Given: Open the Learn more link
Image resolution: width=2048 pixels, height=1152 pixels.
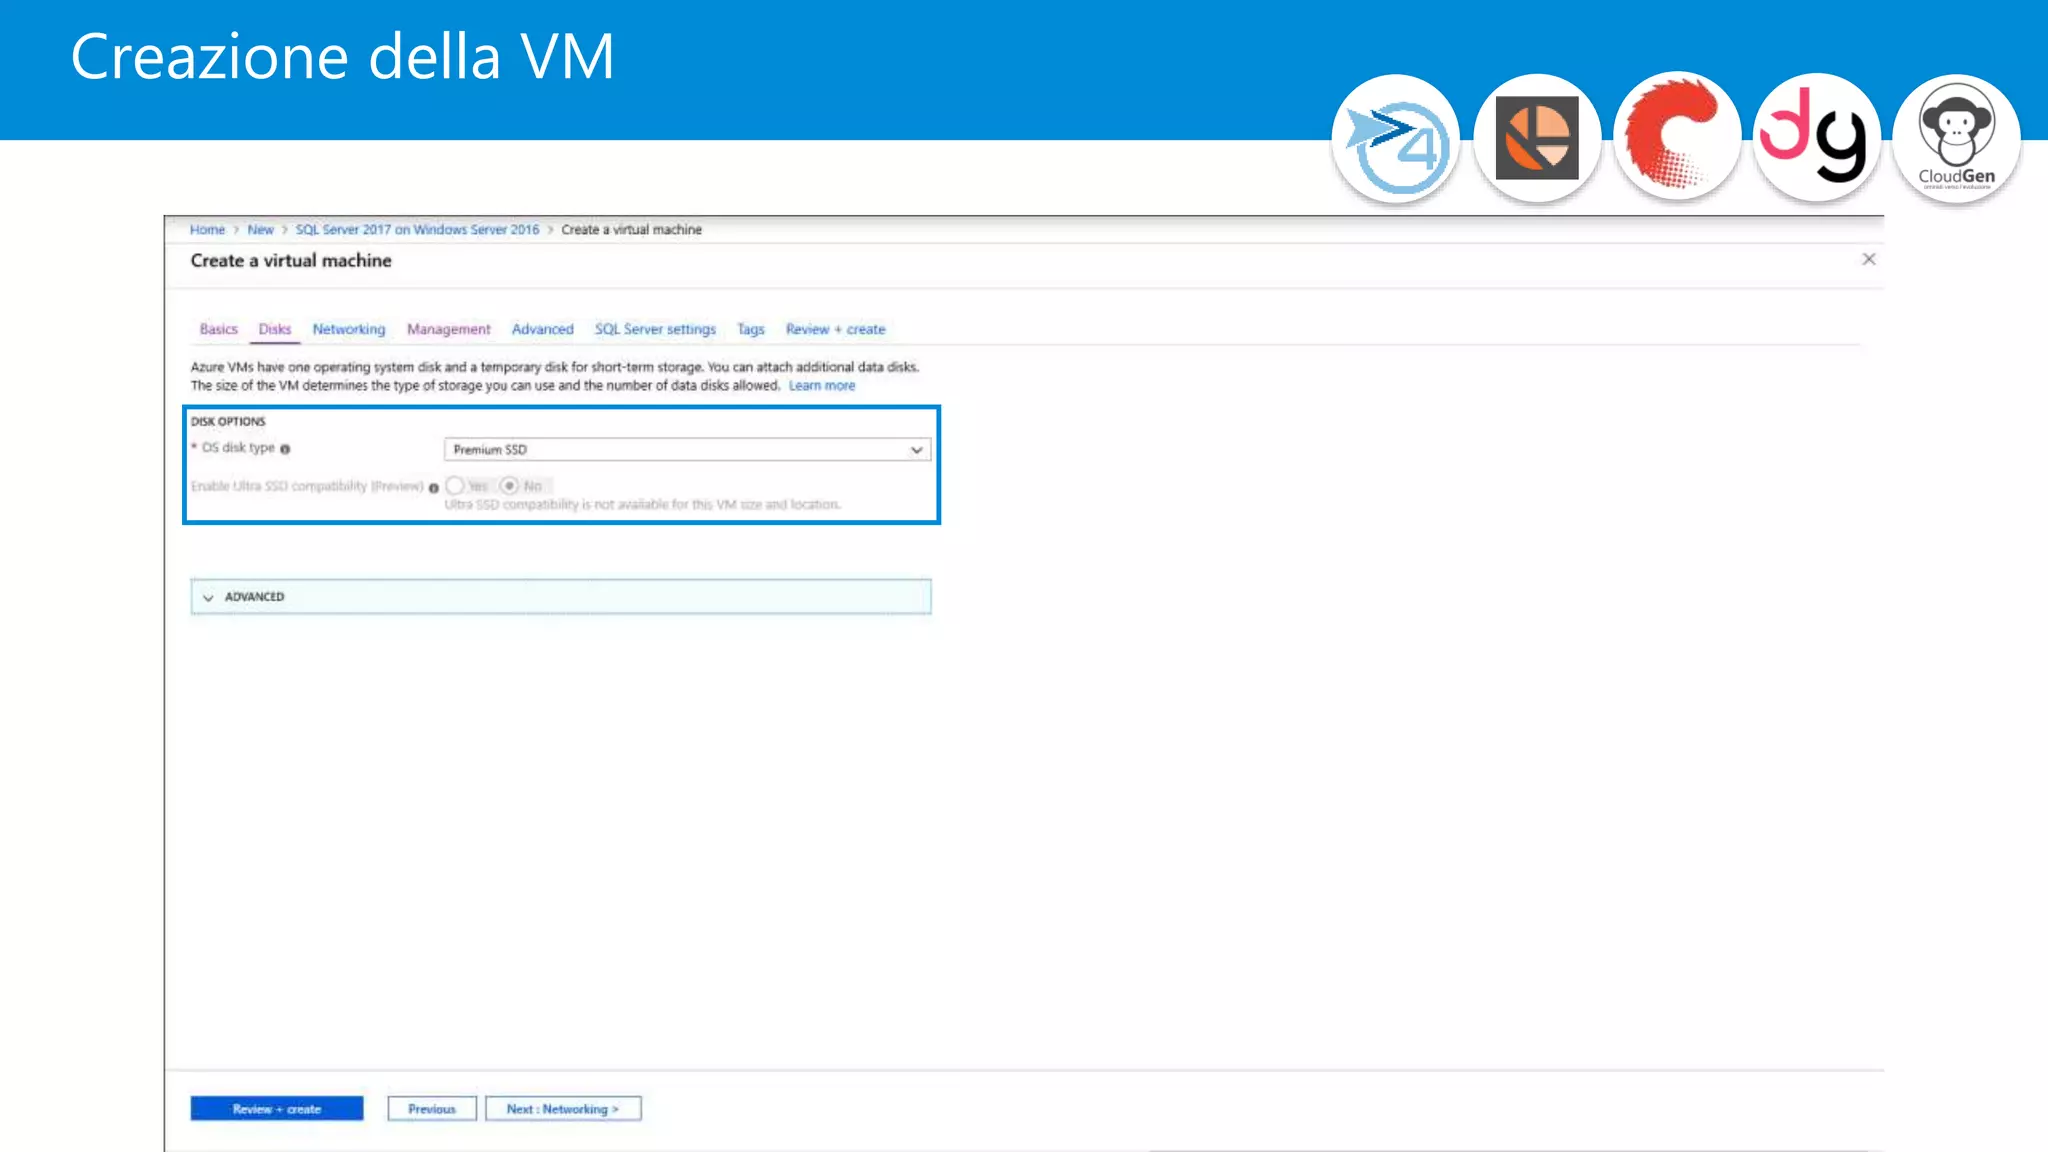Looking at the screenshot, I should (821, 386).
